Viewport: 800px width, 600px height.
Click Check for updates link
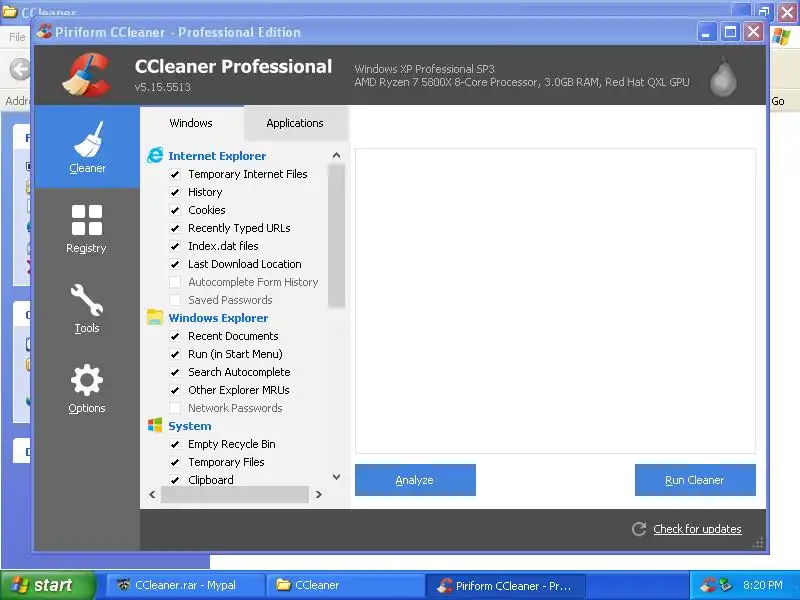click(x=697, y=529)
